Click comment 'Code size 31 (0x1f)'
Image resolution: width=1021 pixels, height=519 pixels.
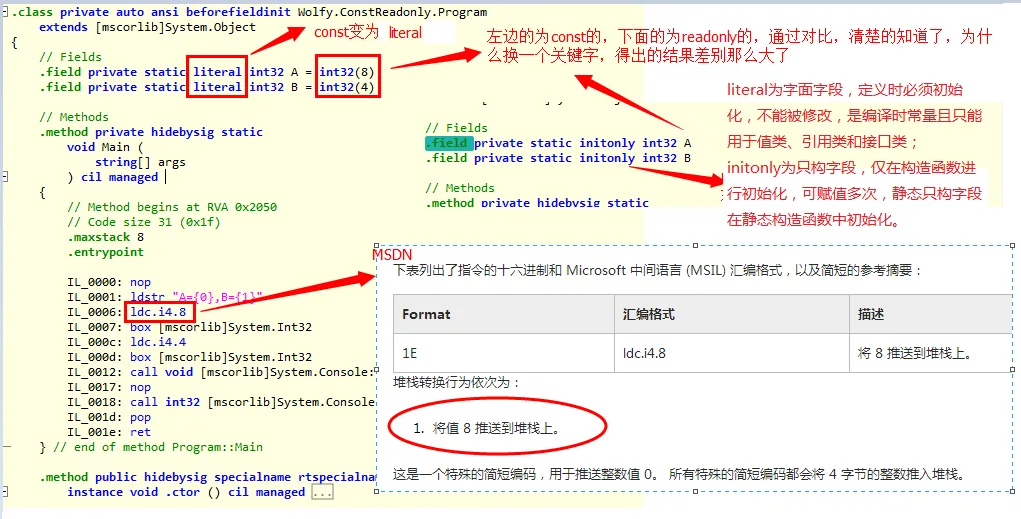(x=143, y=222)
